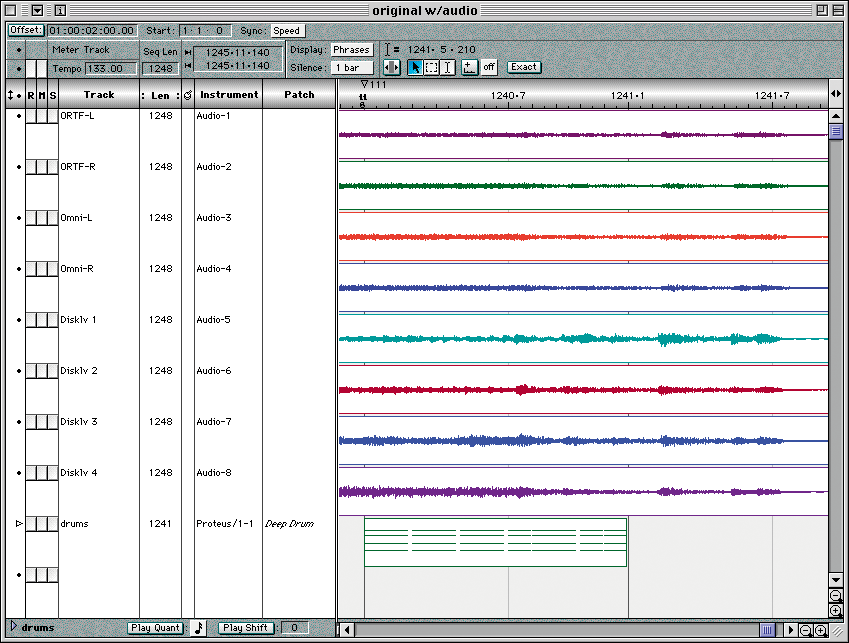This screenshot has width=849, height=643.
Task: Click the Play Shift value field
Action: [295, 628]
